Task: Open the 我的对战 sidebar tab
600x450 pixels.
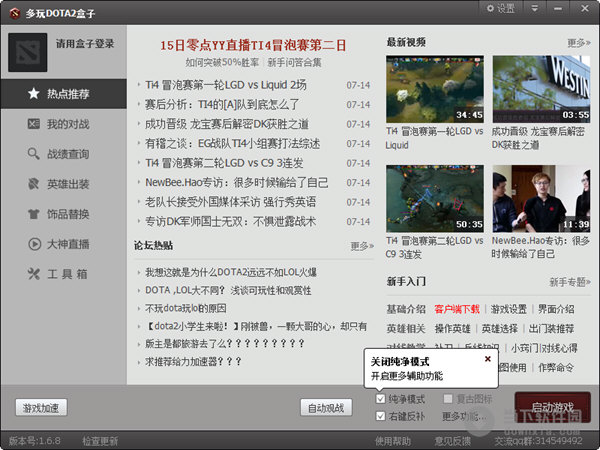Action: click(x=64, y=124)
